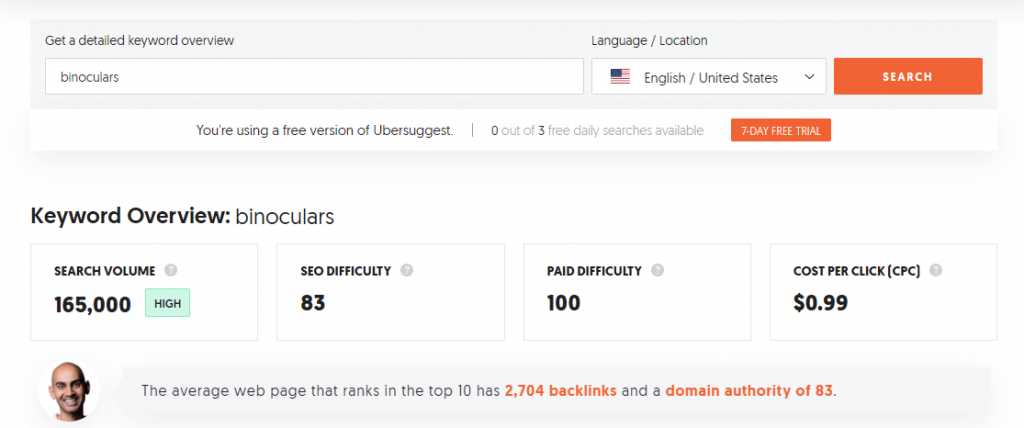Focus the keyword field containing binoculars

[314, 76]
